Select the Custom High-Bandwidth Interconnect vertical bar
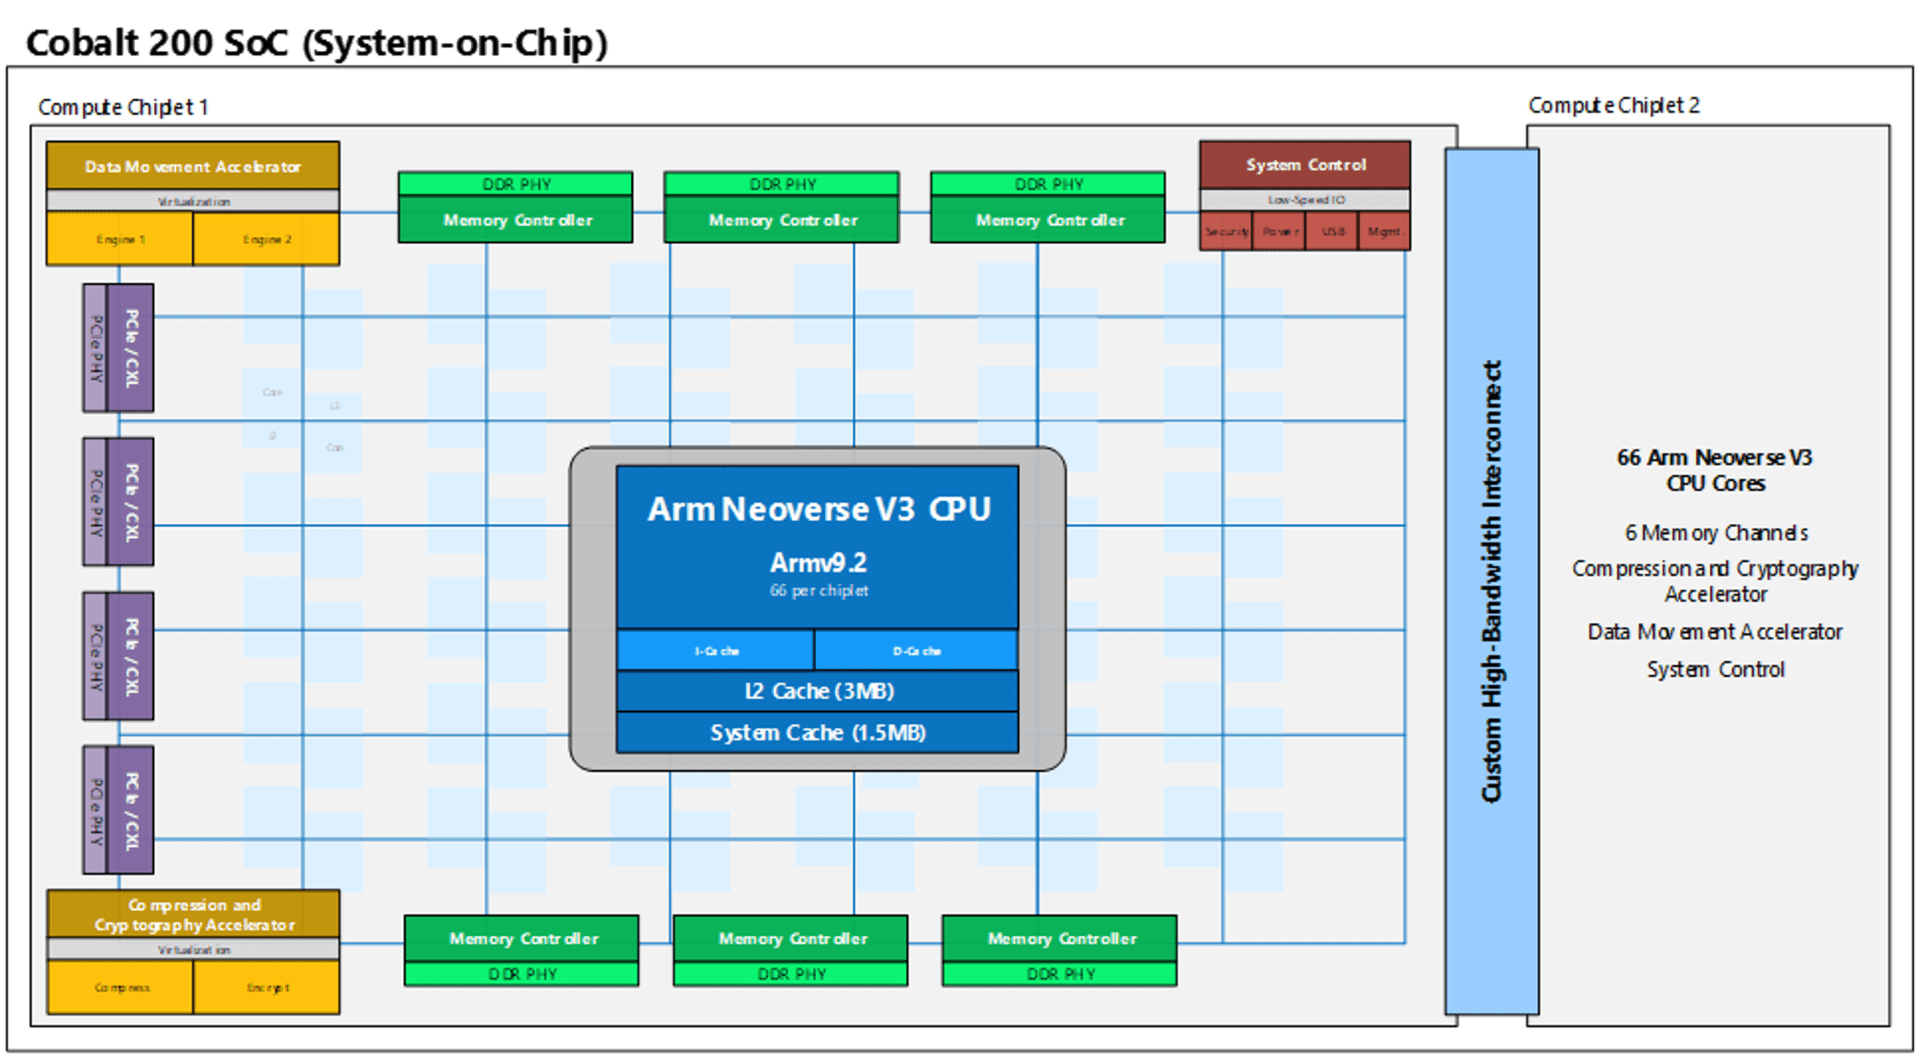The image size is (1920, 1055). click(x=1492, y=581)
